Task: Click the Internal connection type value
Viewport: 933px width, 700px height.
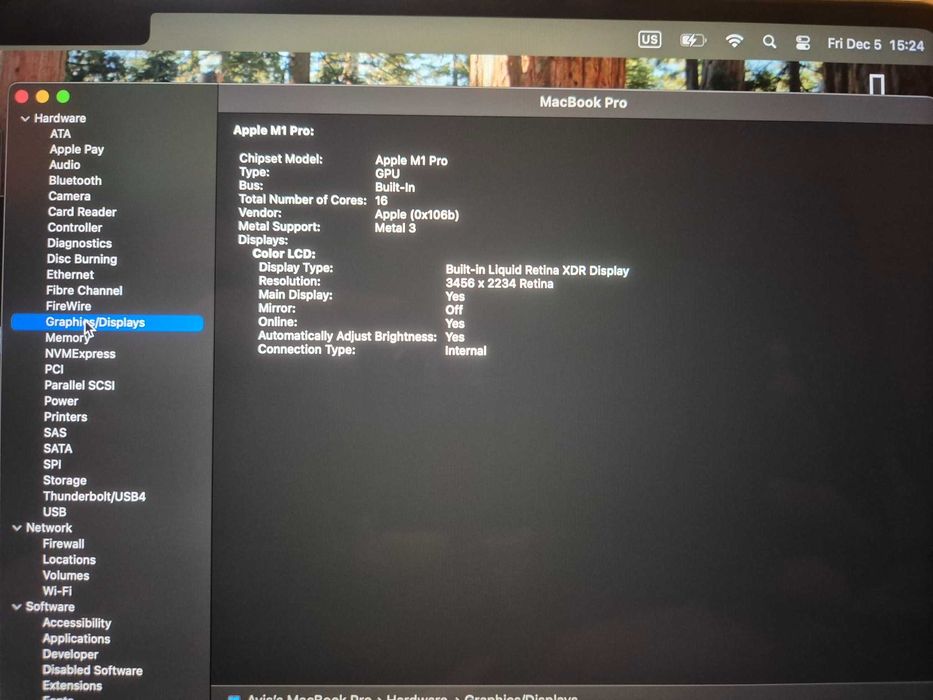Action: (x=465, y=351)
